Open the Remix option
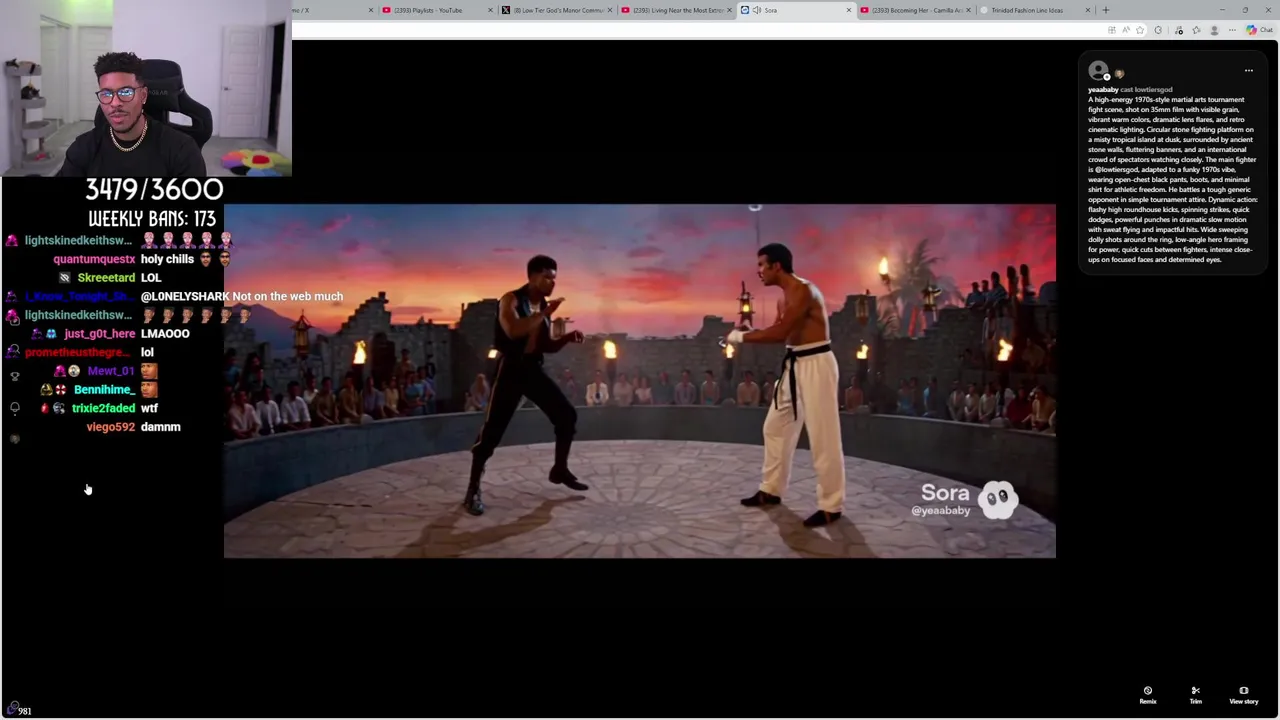This screenshot has height=720, width=1280. (1147, 695)
